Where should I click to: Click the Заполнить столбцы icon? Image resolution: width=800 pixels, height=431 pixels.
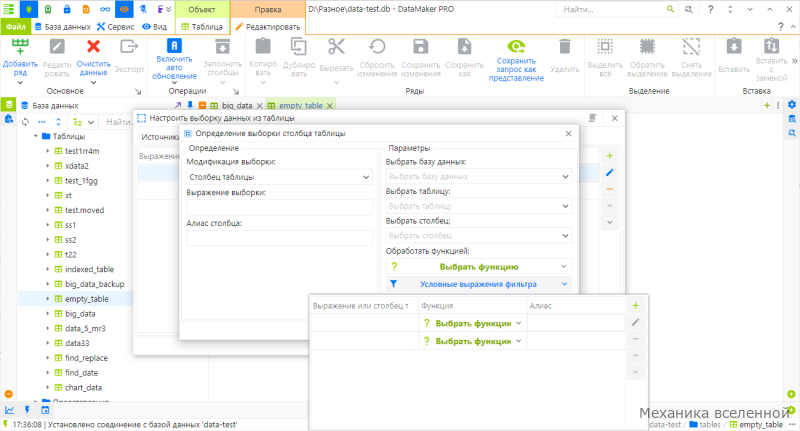222,47
